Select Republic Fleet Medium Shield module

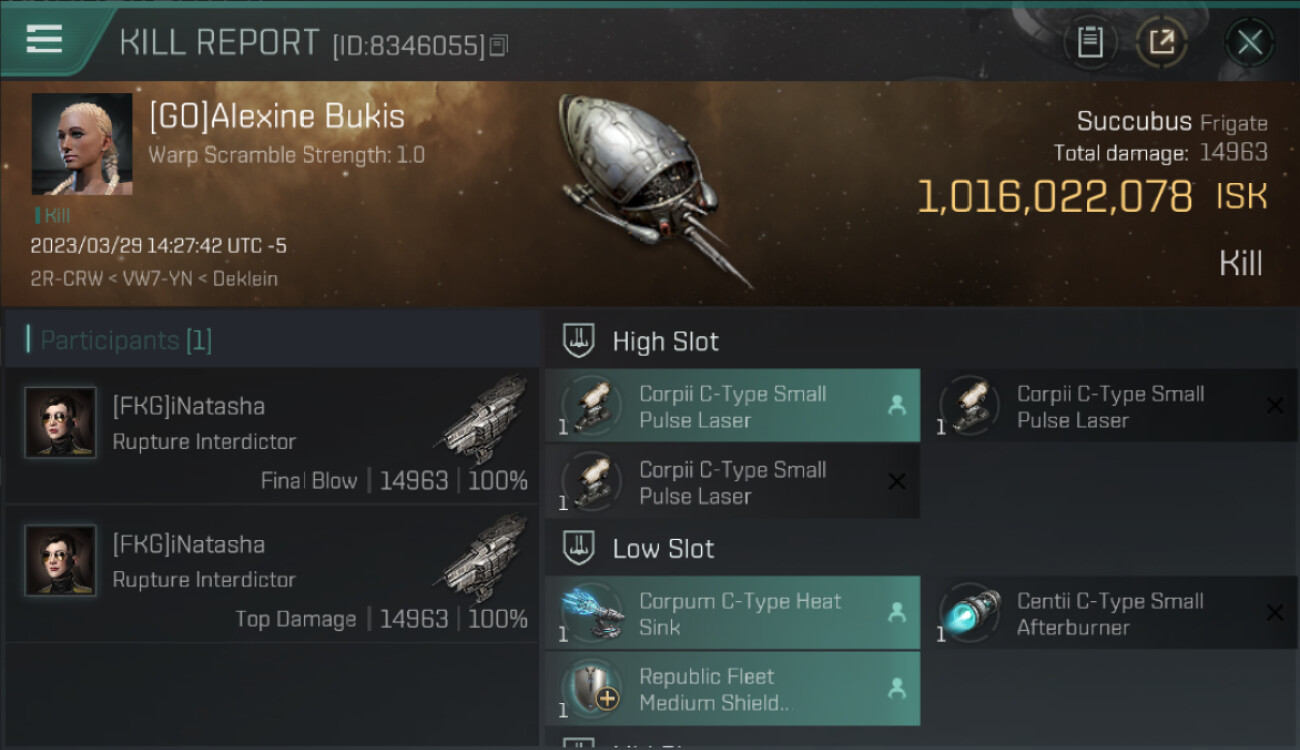click(x=732, y=689)
